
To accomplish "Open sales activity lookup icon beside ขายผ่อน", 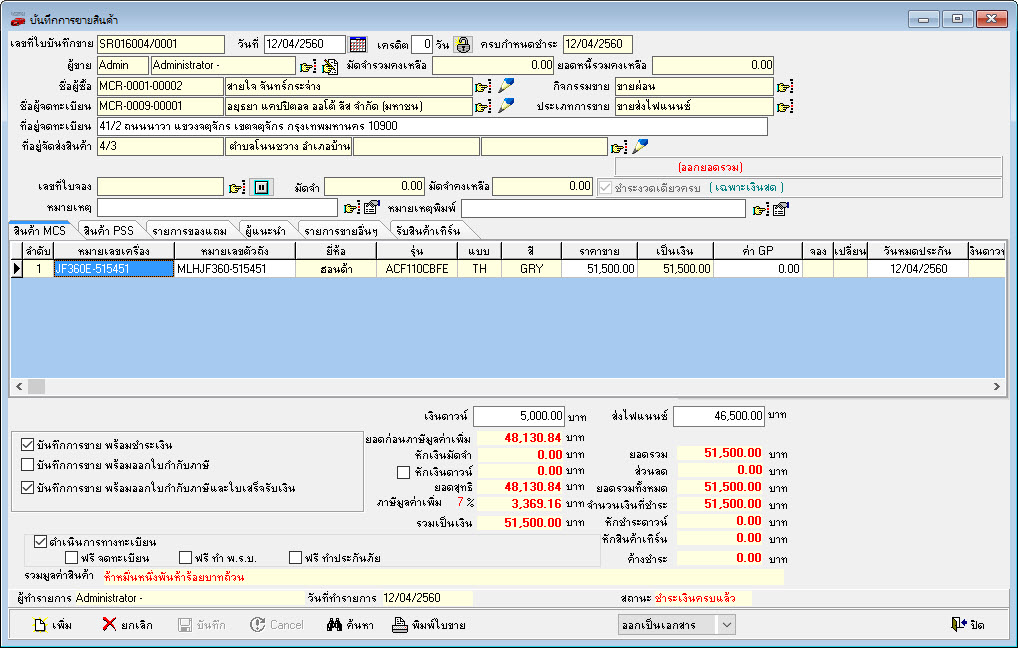I will tap(784, 86).
